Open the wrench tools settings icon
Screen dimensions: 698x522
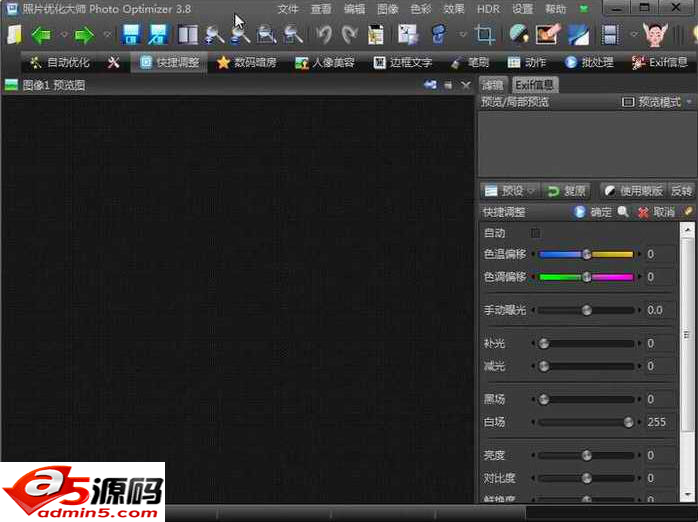click(x=114, y=63)
